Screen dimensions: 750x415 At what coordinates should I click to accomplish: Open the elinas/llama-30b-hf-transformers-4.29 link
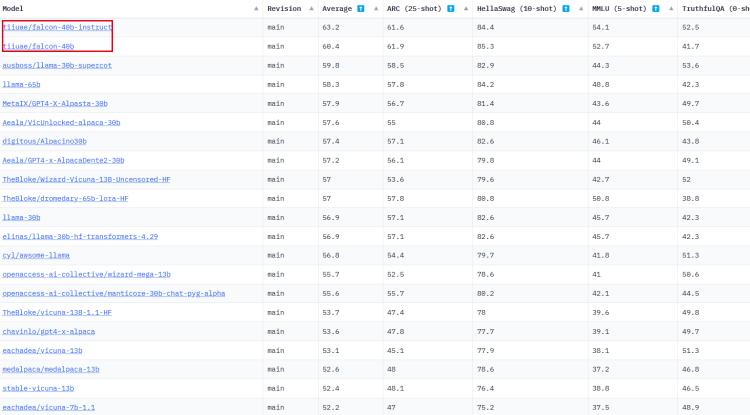pyautogui.click(x=80, y=236)
